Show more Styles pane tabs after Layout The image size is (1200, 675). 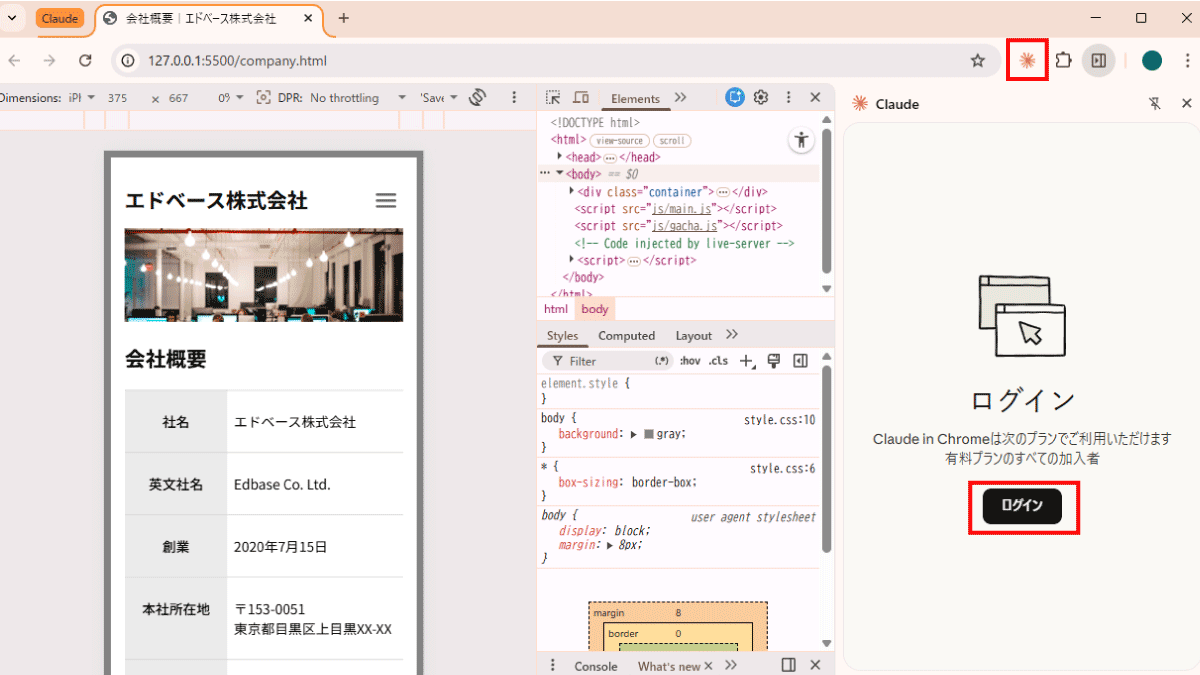tap(732, 335)
